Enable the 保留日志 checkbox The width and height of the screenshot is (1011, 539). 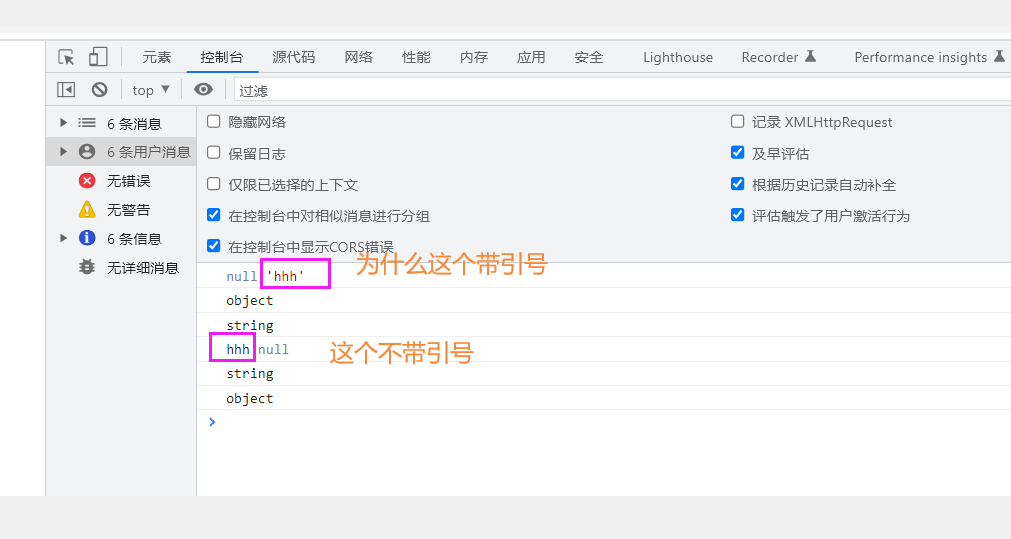tap(213, 152)
